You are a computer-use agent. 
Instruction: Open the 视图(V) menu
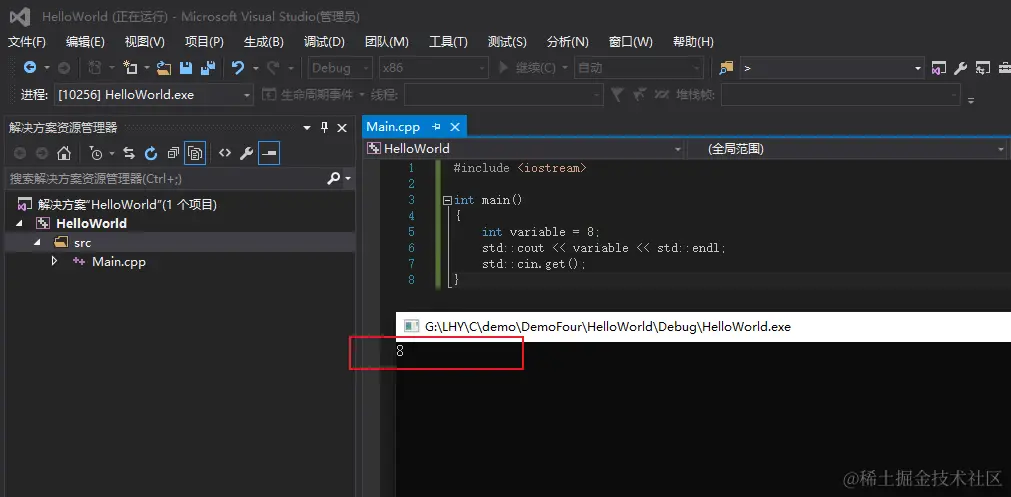pos(144,42)
